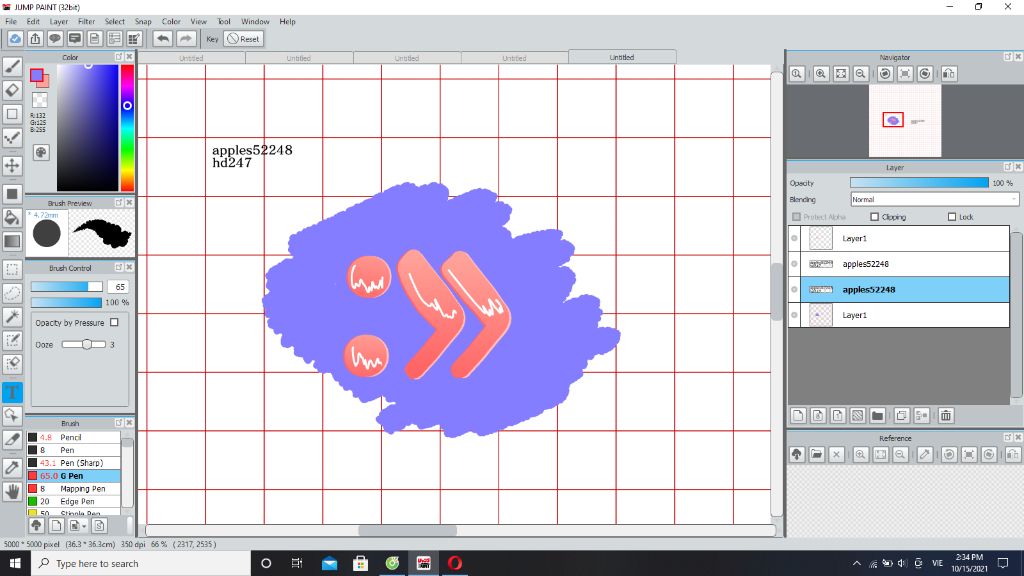Open the Window menu

[x=255, y=22]
